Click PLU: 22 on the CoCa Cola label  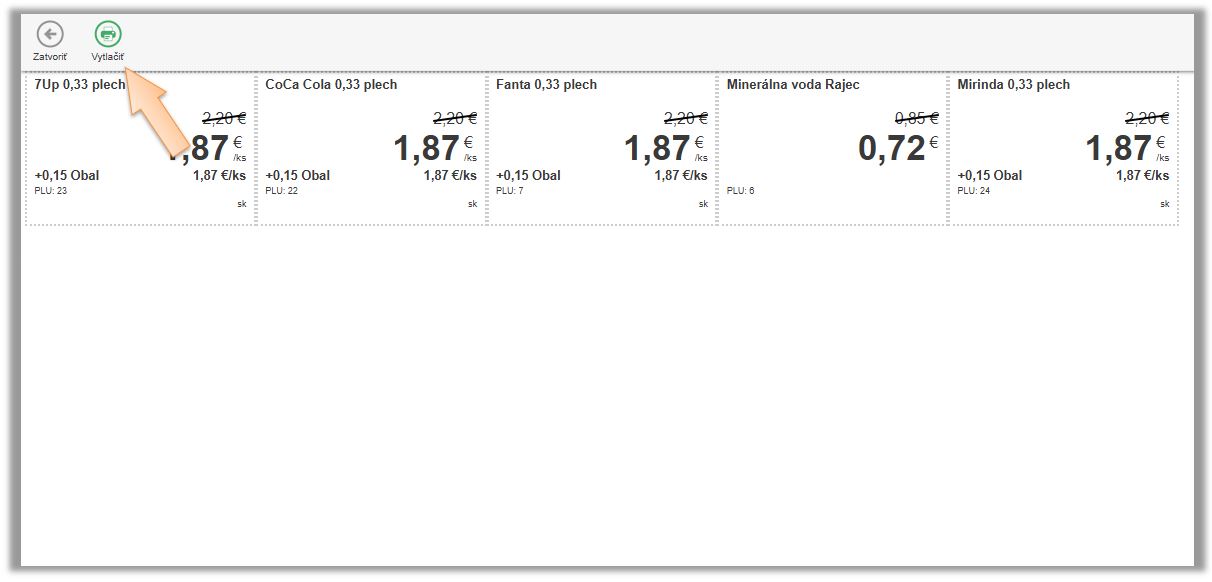click(x=282, y=190)
